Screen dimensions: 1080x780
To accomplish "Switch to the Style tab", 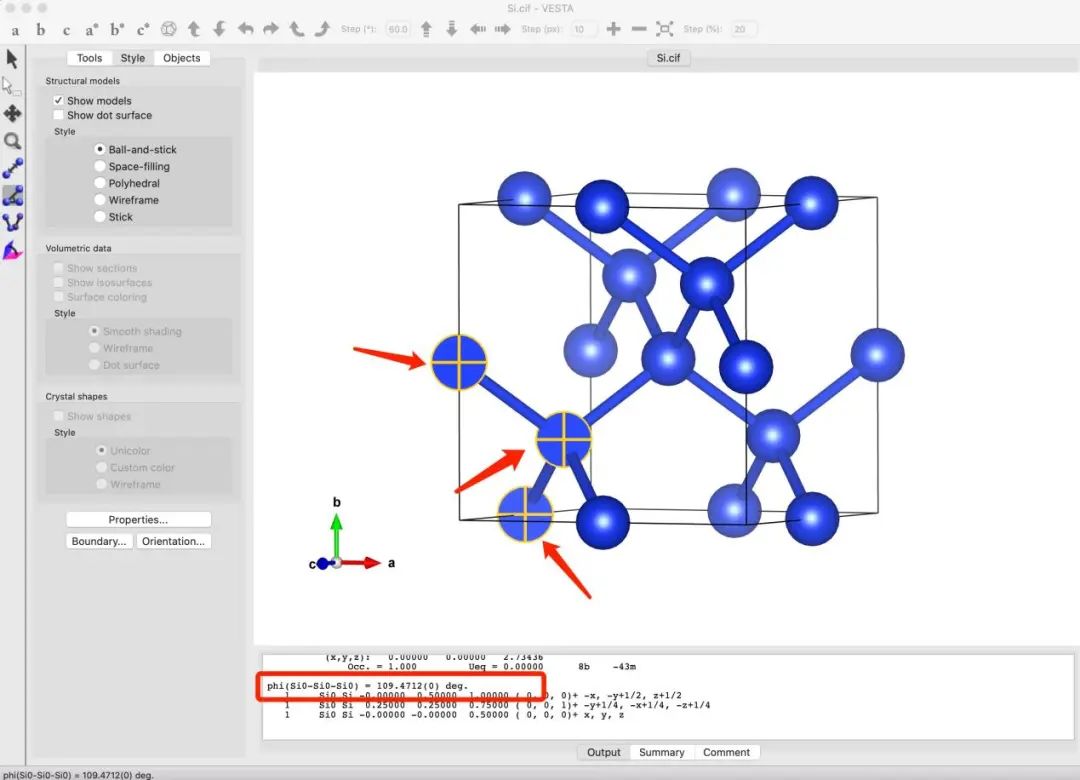I will click(132, 58).
